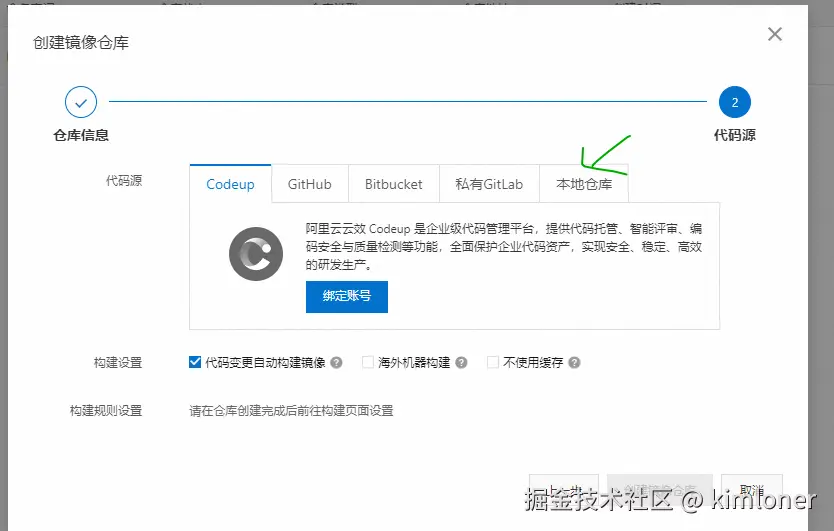The image size is (834, 531).
Task: Click the 构建规则设置 label
Action: tap(106, 411)
